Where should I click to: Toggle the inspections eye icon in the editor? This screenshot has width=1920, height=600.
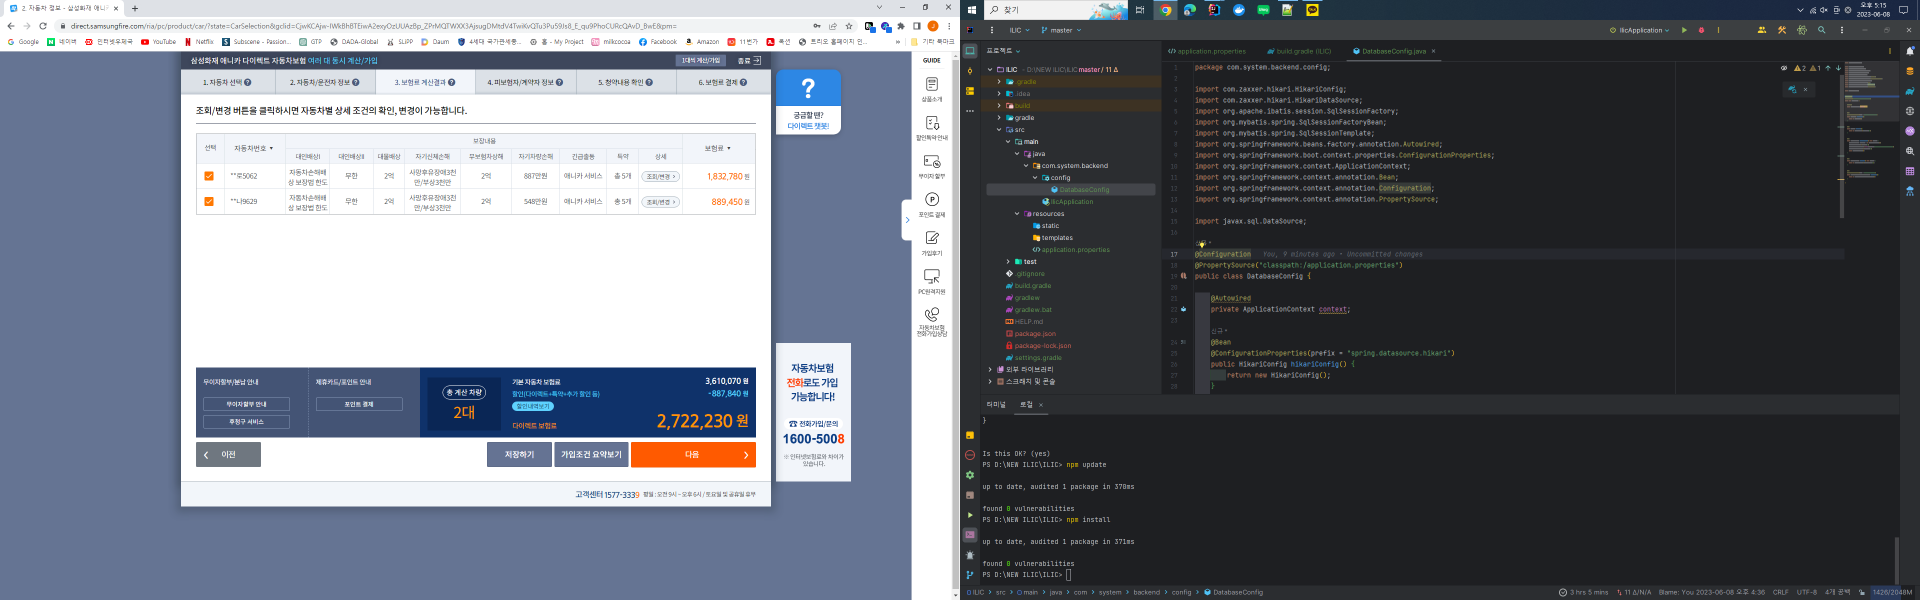click(1783, 68)
